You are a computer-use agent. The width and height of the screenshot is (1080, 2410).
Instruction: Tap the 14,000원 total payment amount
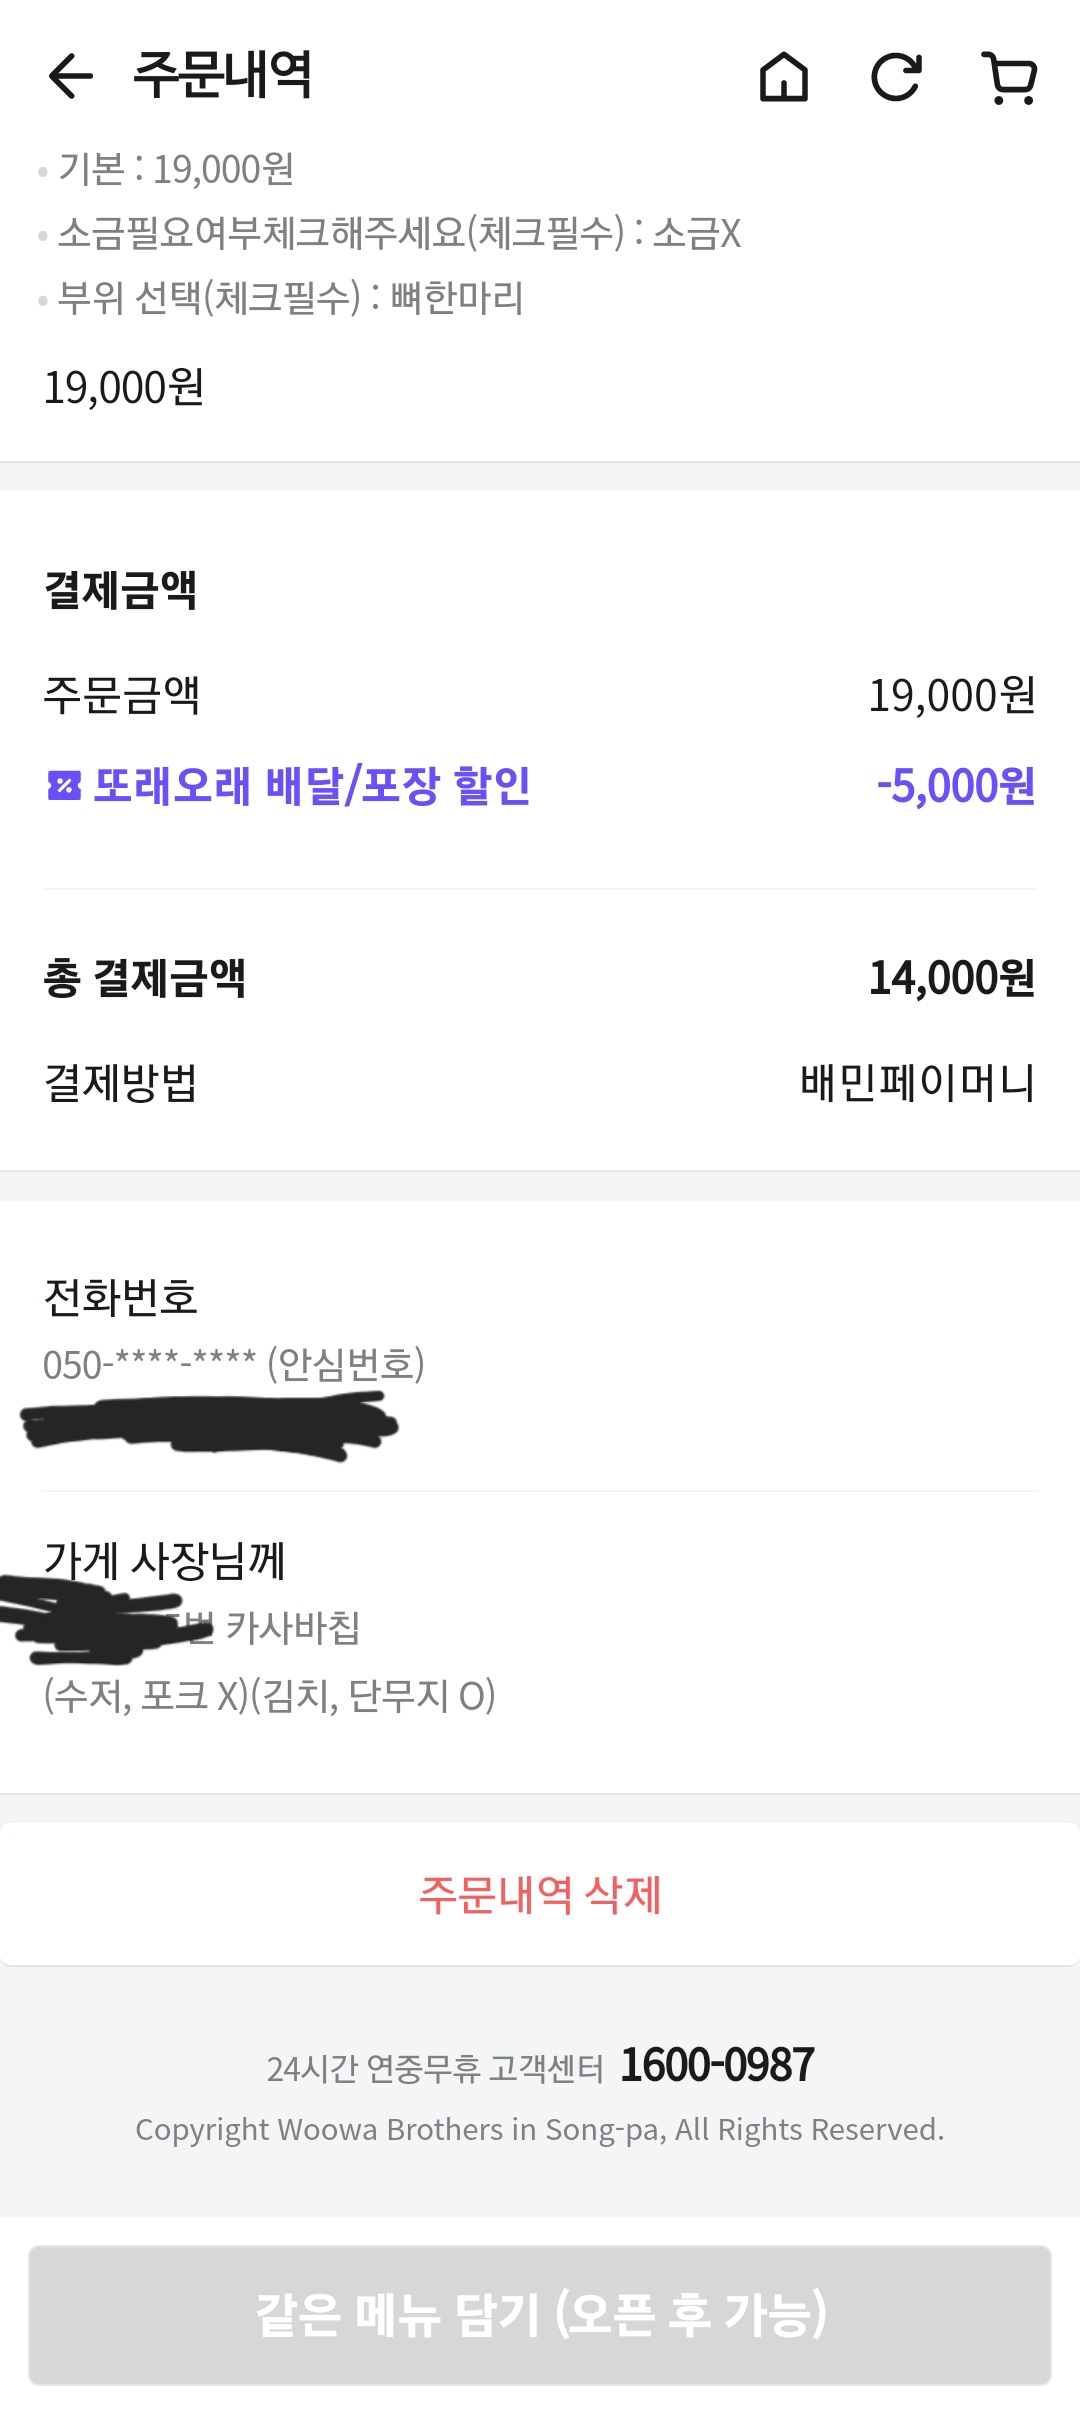[x=951, y=978]
